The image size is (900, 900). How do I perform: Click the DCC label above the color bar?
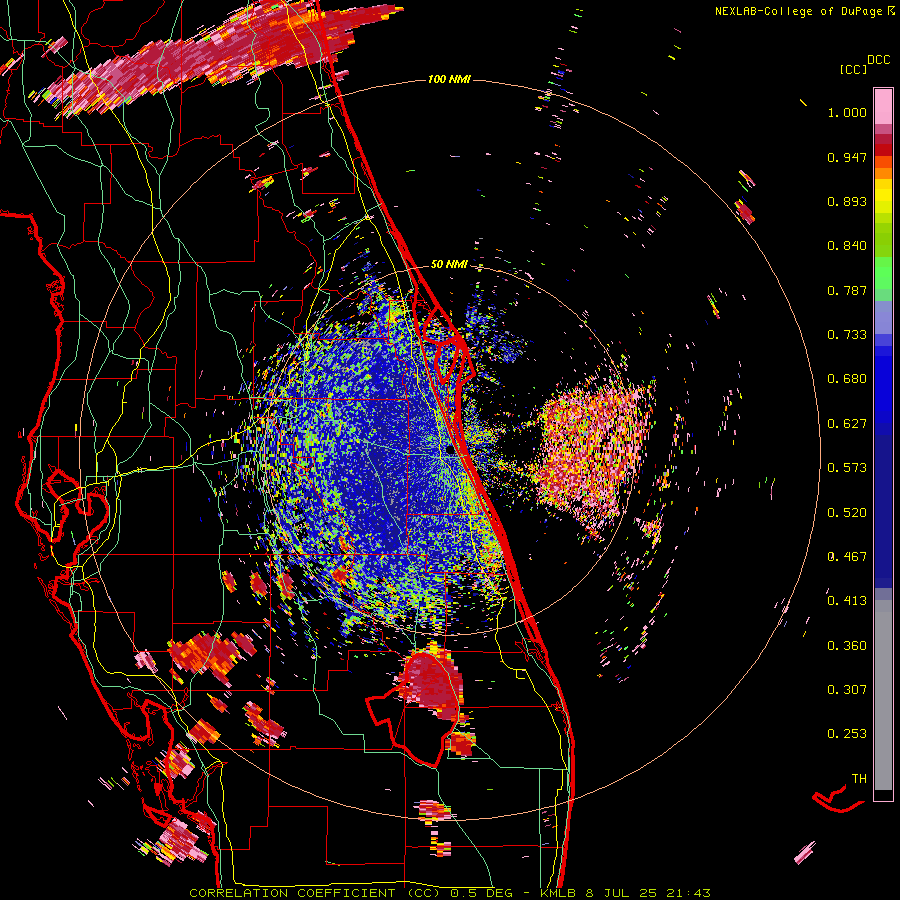tap(878, 60)
